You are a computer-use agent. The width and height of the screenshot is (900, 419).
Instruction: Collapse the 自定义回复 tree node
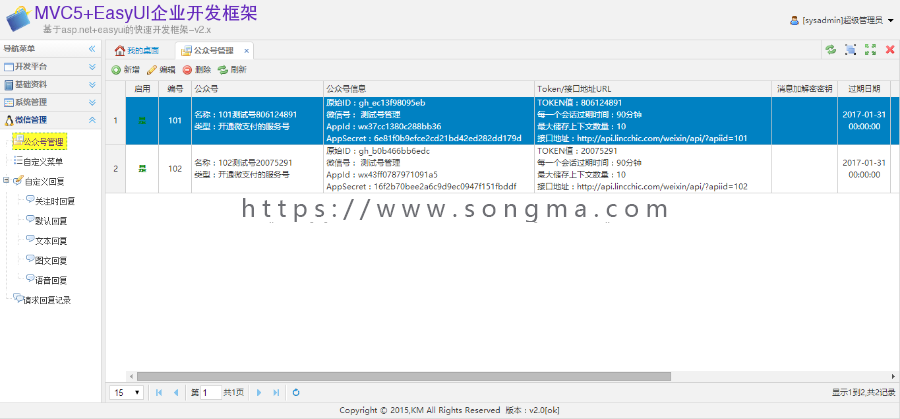[x=6, y=180]
